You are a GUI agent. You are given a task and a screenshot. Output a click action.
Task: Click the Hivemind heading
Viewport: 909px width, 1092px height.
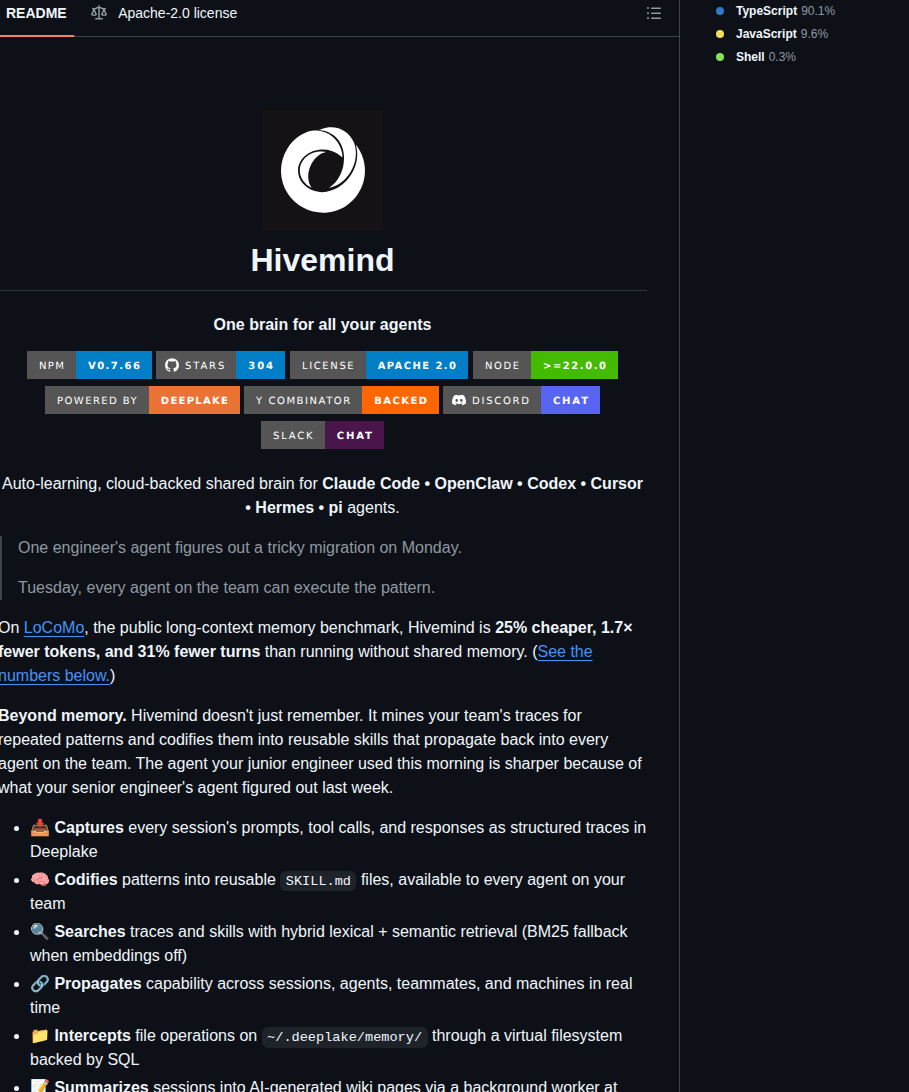point(323,260)
